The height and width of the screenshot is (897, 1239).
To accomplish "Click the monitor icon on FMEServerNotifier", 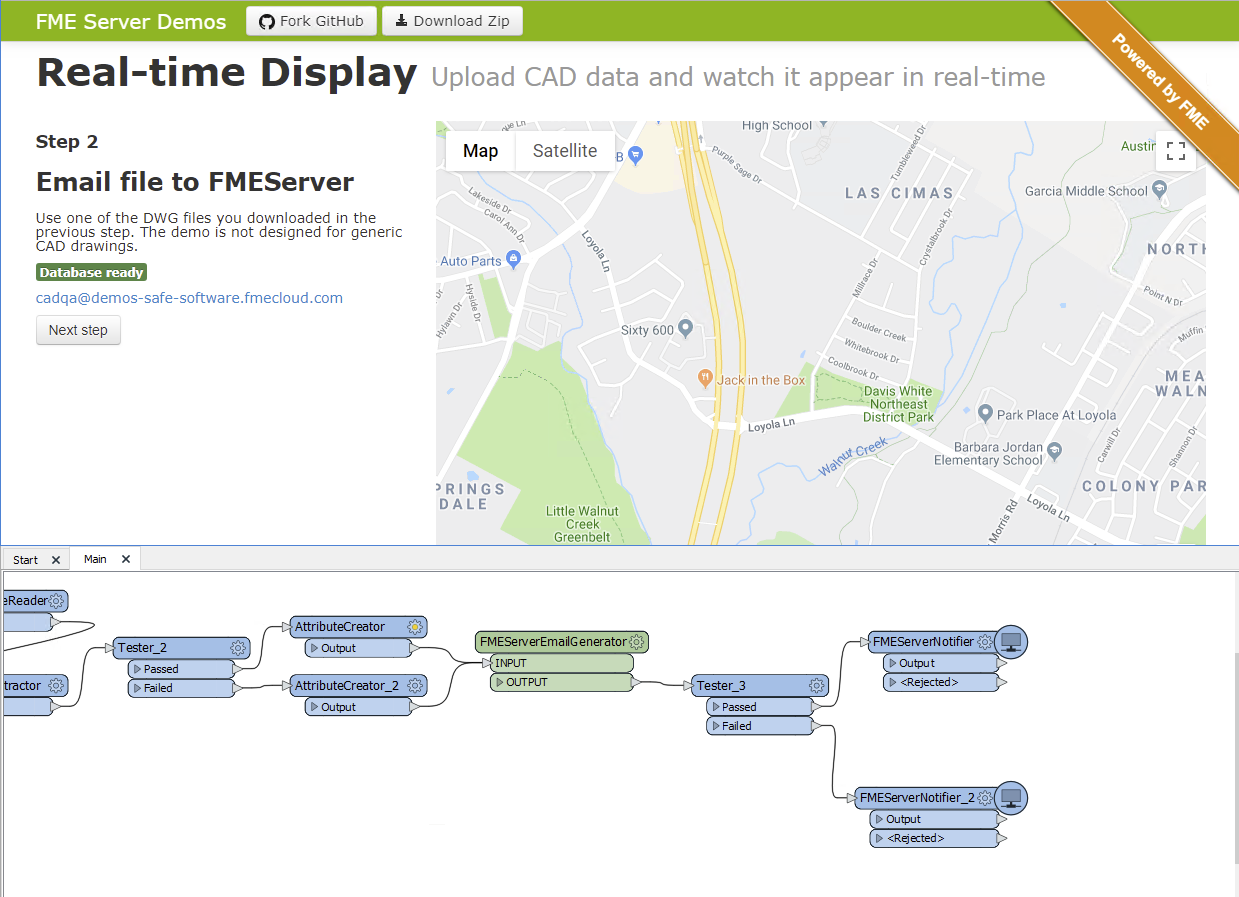I will [x=1011, y=641].
